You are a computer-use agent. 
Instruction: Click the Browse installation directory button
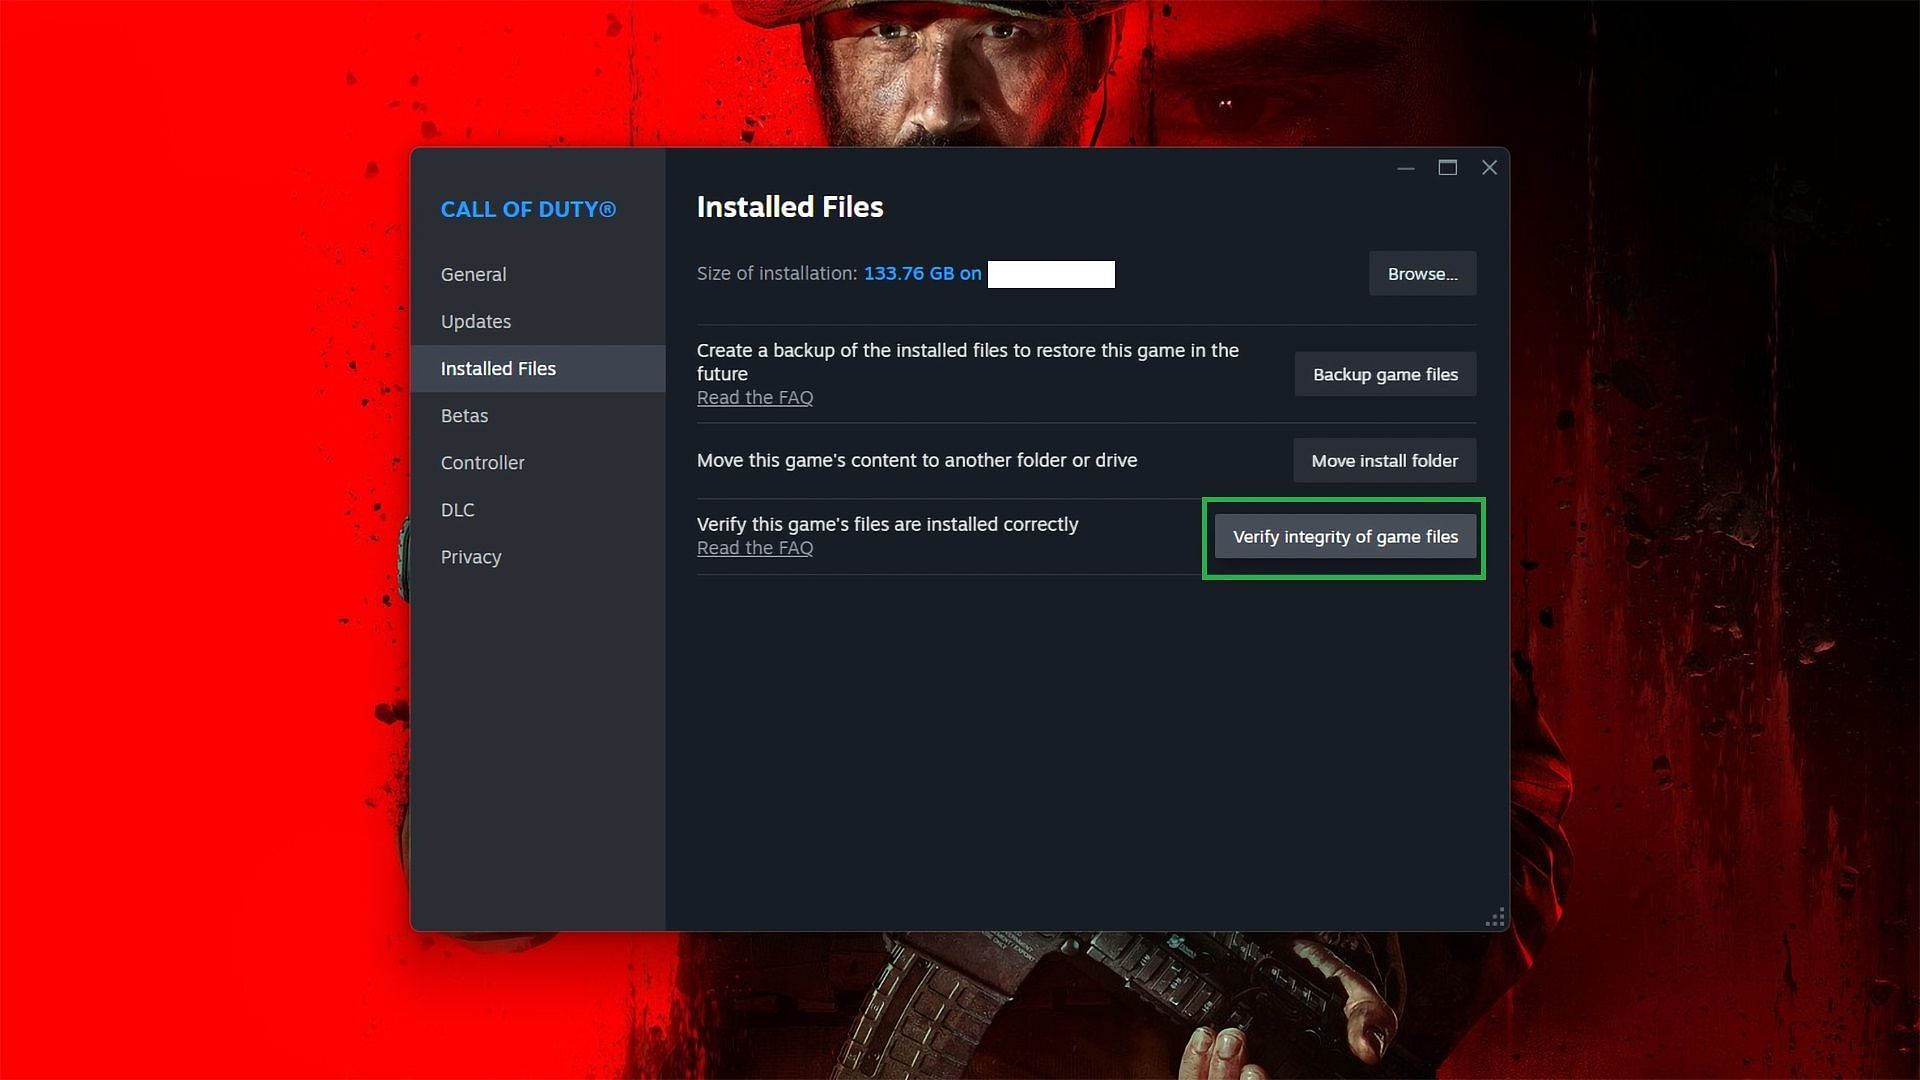point(1423,273)
